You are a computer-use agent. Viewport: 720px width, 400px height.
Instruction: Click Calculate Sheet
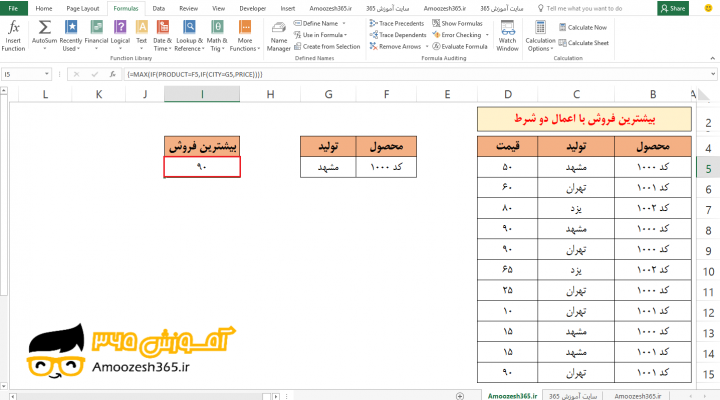point(584,43)
